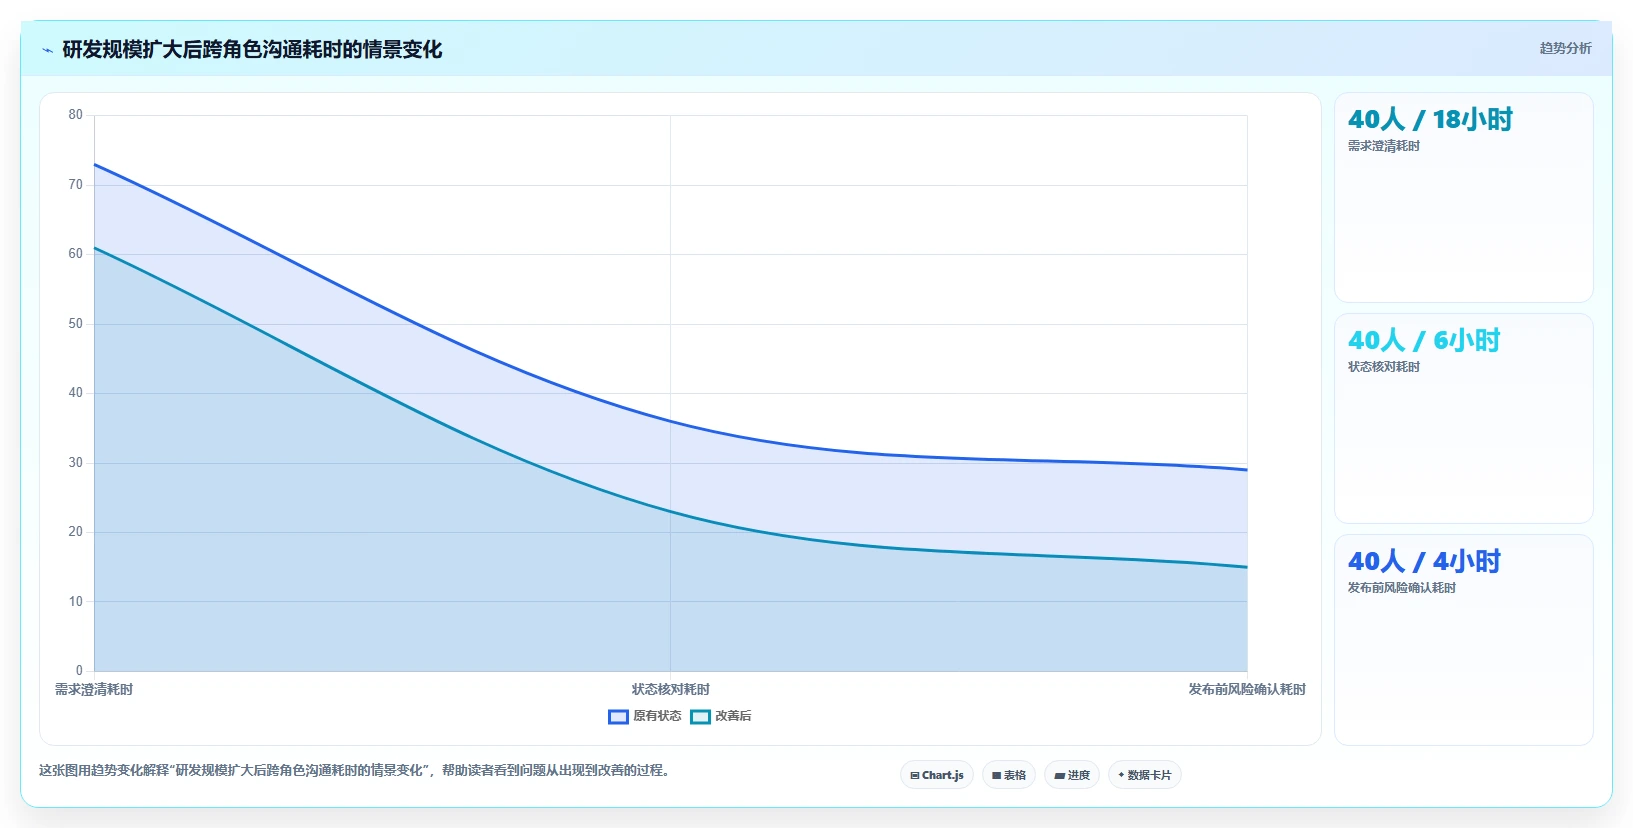The image size is (1633, 828).
Task: Hide the 改善后 dataset via legend label
Action: [x=733, y=716]
